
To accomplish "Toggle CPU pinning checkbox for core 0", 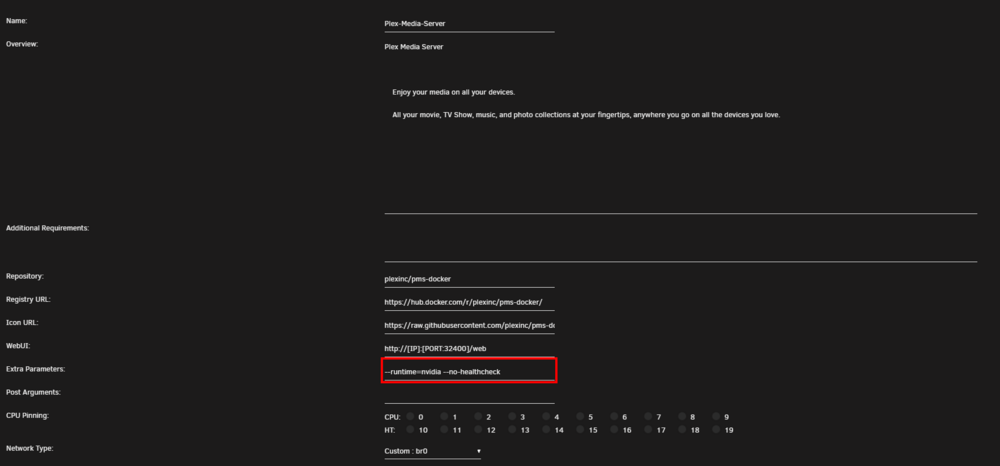I will point(410,416).
